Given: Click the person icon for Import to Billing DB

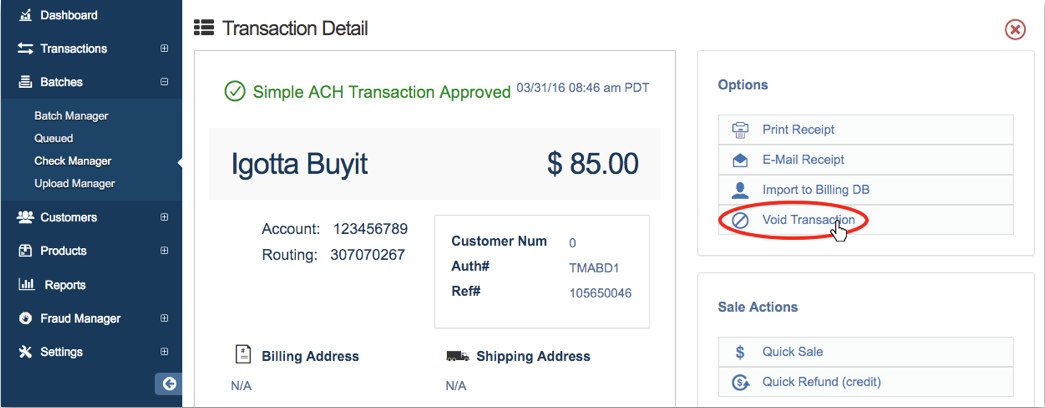Looking at the screenshot, I should [740, 190].
